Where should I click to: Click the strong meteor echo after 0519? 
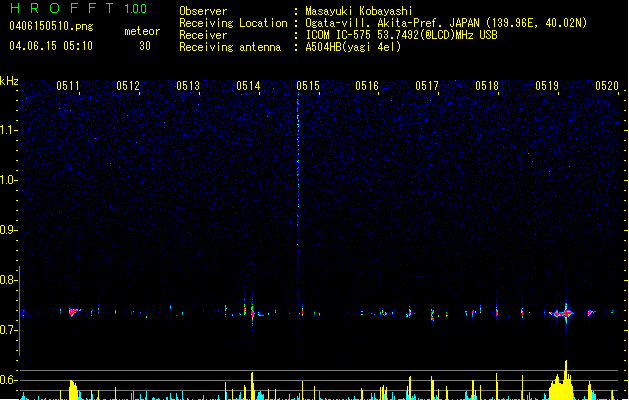pyautogui.click(x=562, y=313)
